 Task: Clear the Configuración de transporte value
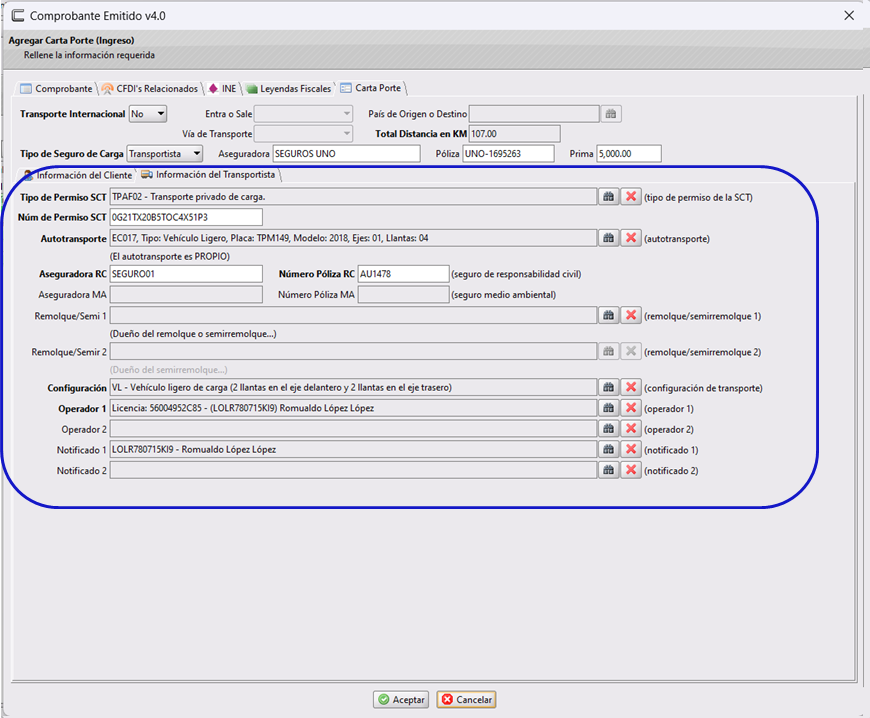point(630,387)
